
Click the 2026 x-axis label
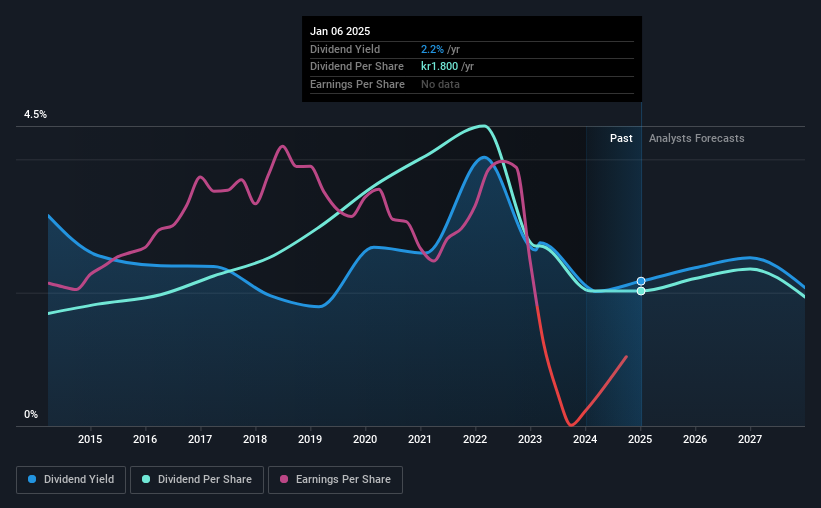pyautogui.click(x=695, y=439)
